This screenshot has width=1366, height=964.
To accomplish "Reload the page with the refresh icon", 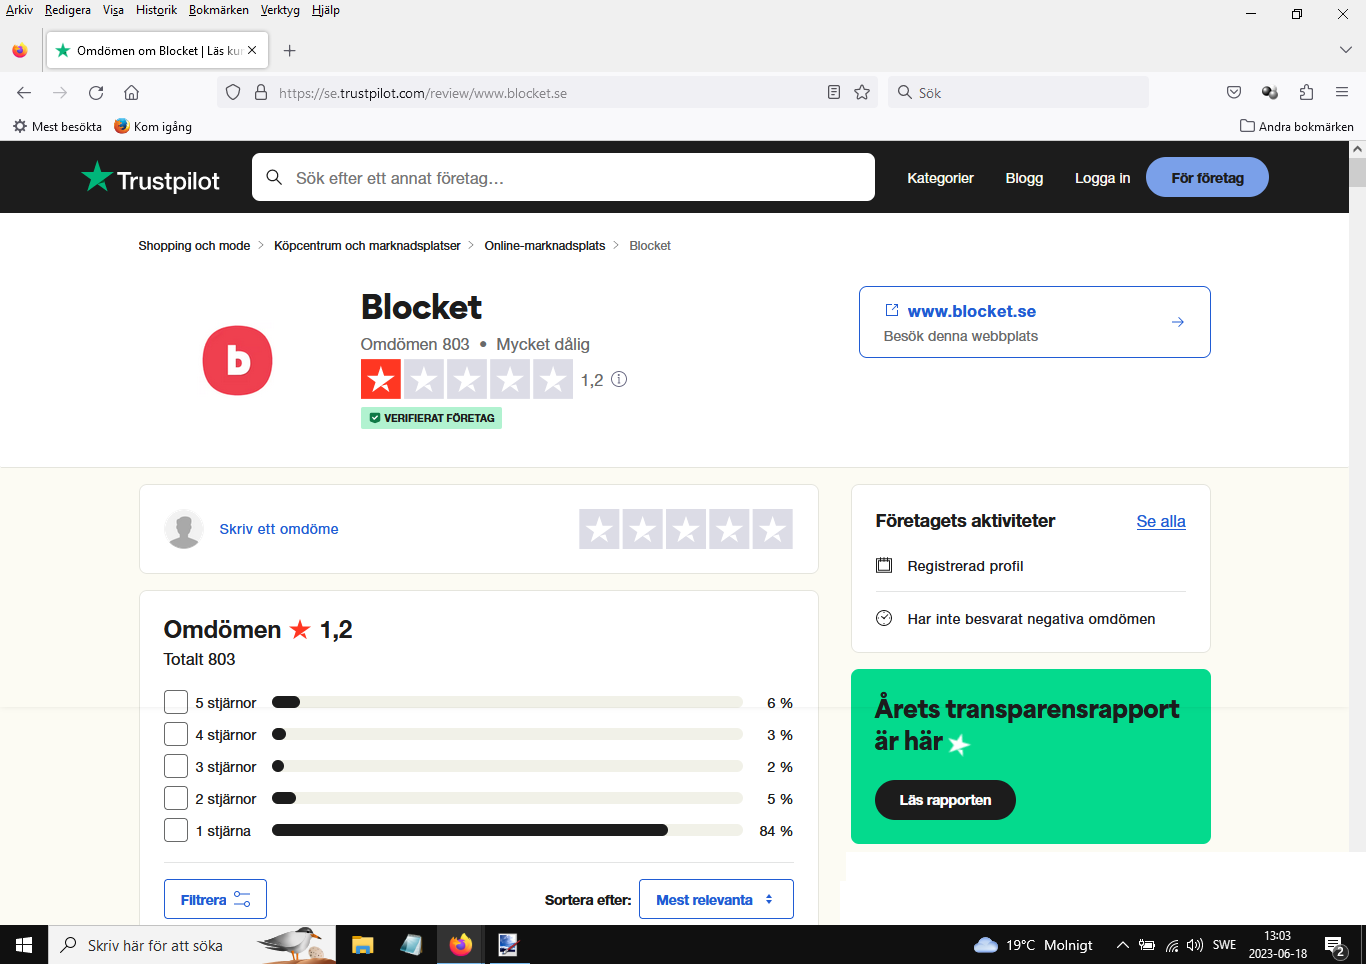I will coord(96,93).
